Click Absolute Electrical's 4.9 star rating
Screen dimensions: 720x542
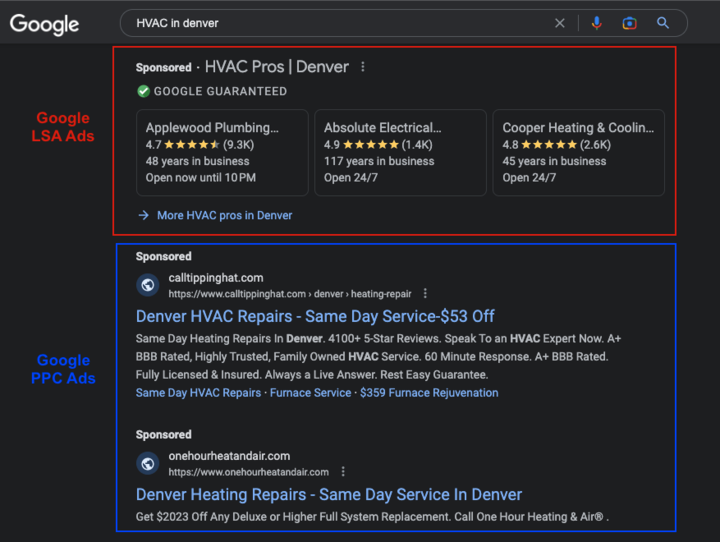pyautogui.click(x=378, y=145)
